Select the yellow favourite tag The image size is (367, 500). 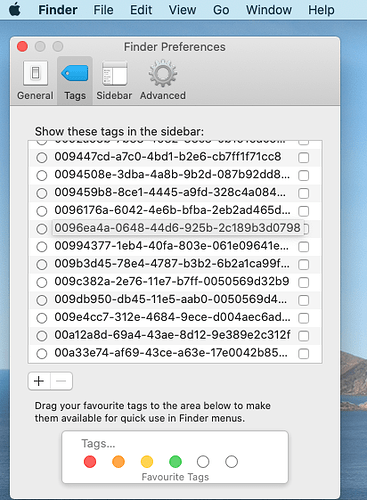point(147,462)
